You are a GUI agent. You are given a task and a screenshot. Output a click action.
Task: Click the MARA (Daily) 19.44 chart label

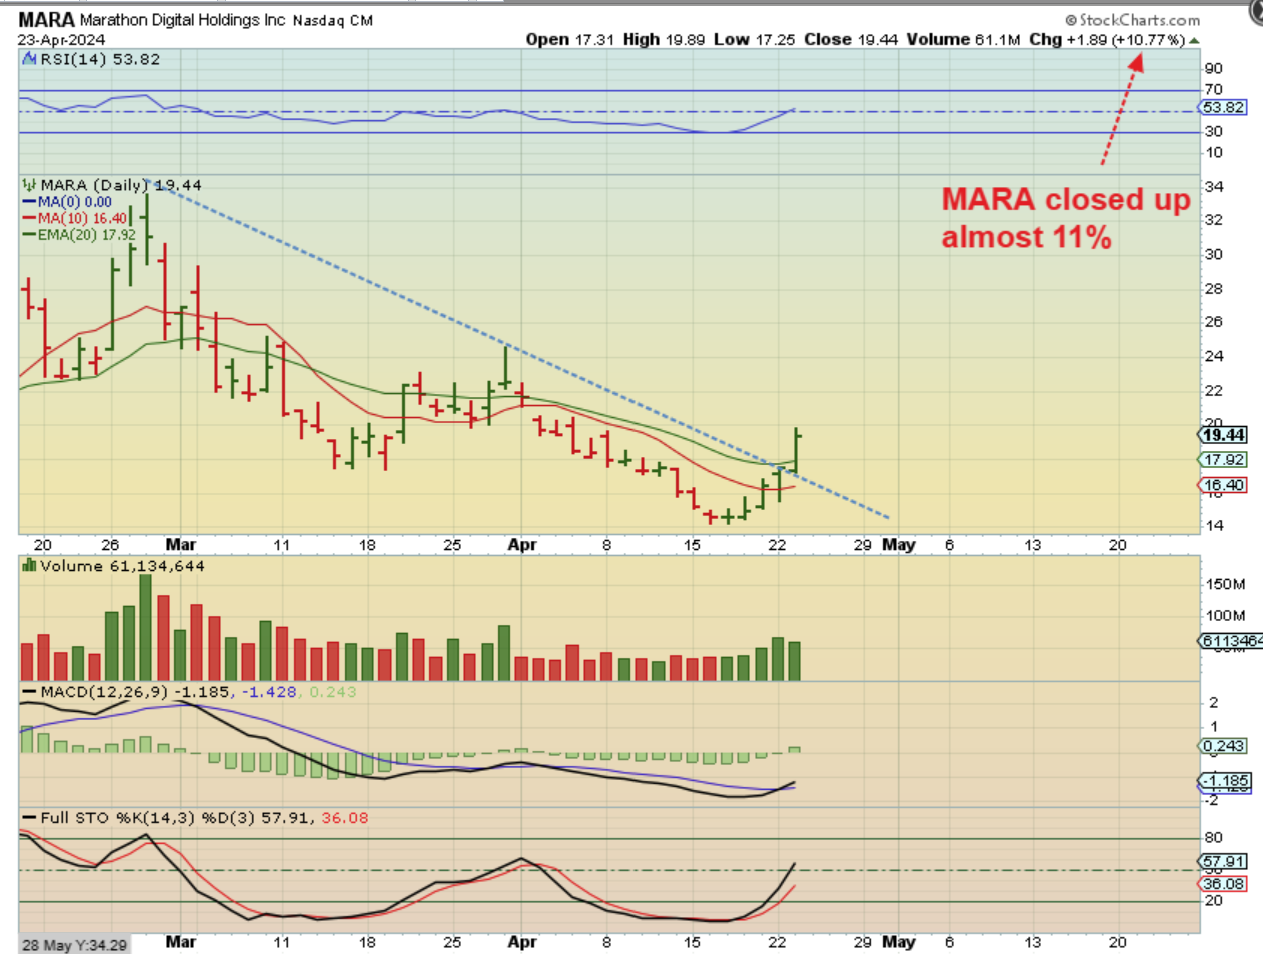point(121,185)
